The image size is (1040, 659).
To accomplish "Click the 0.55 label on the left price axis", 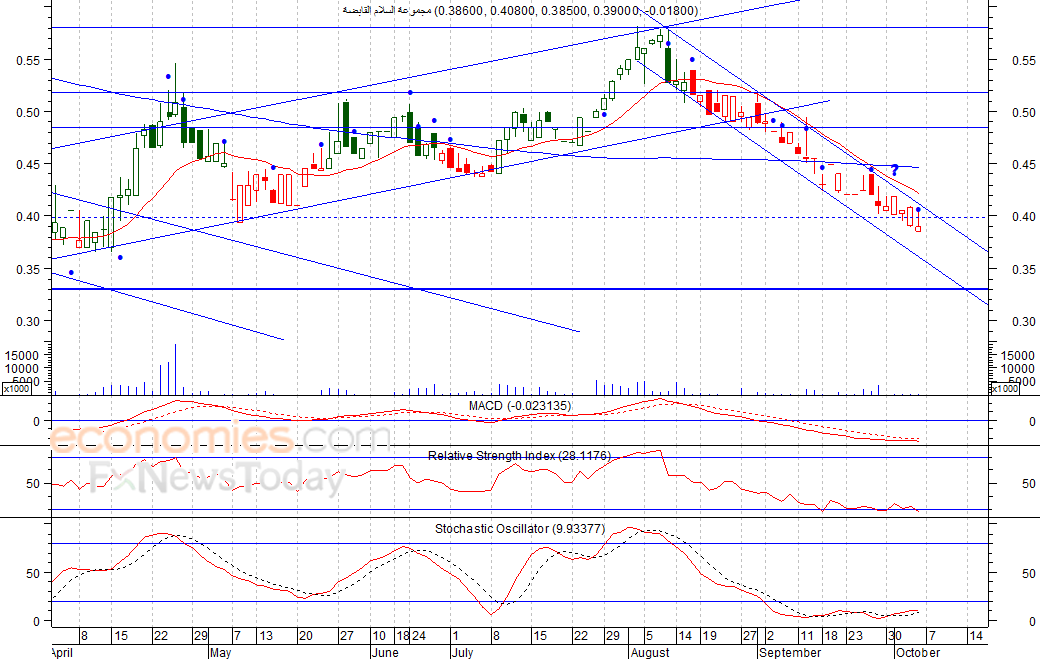I will coord(28,60).
